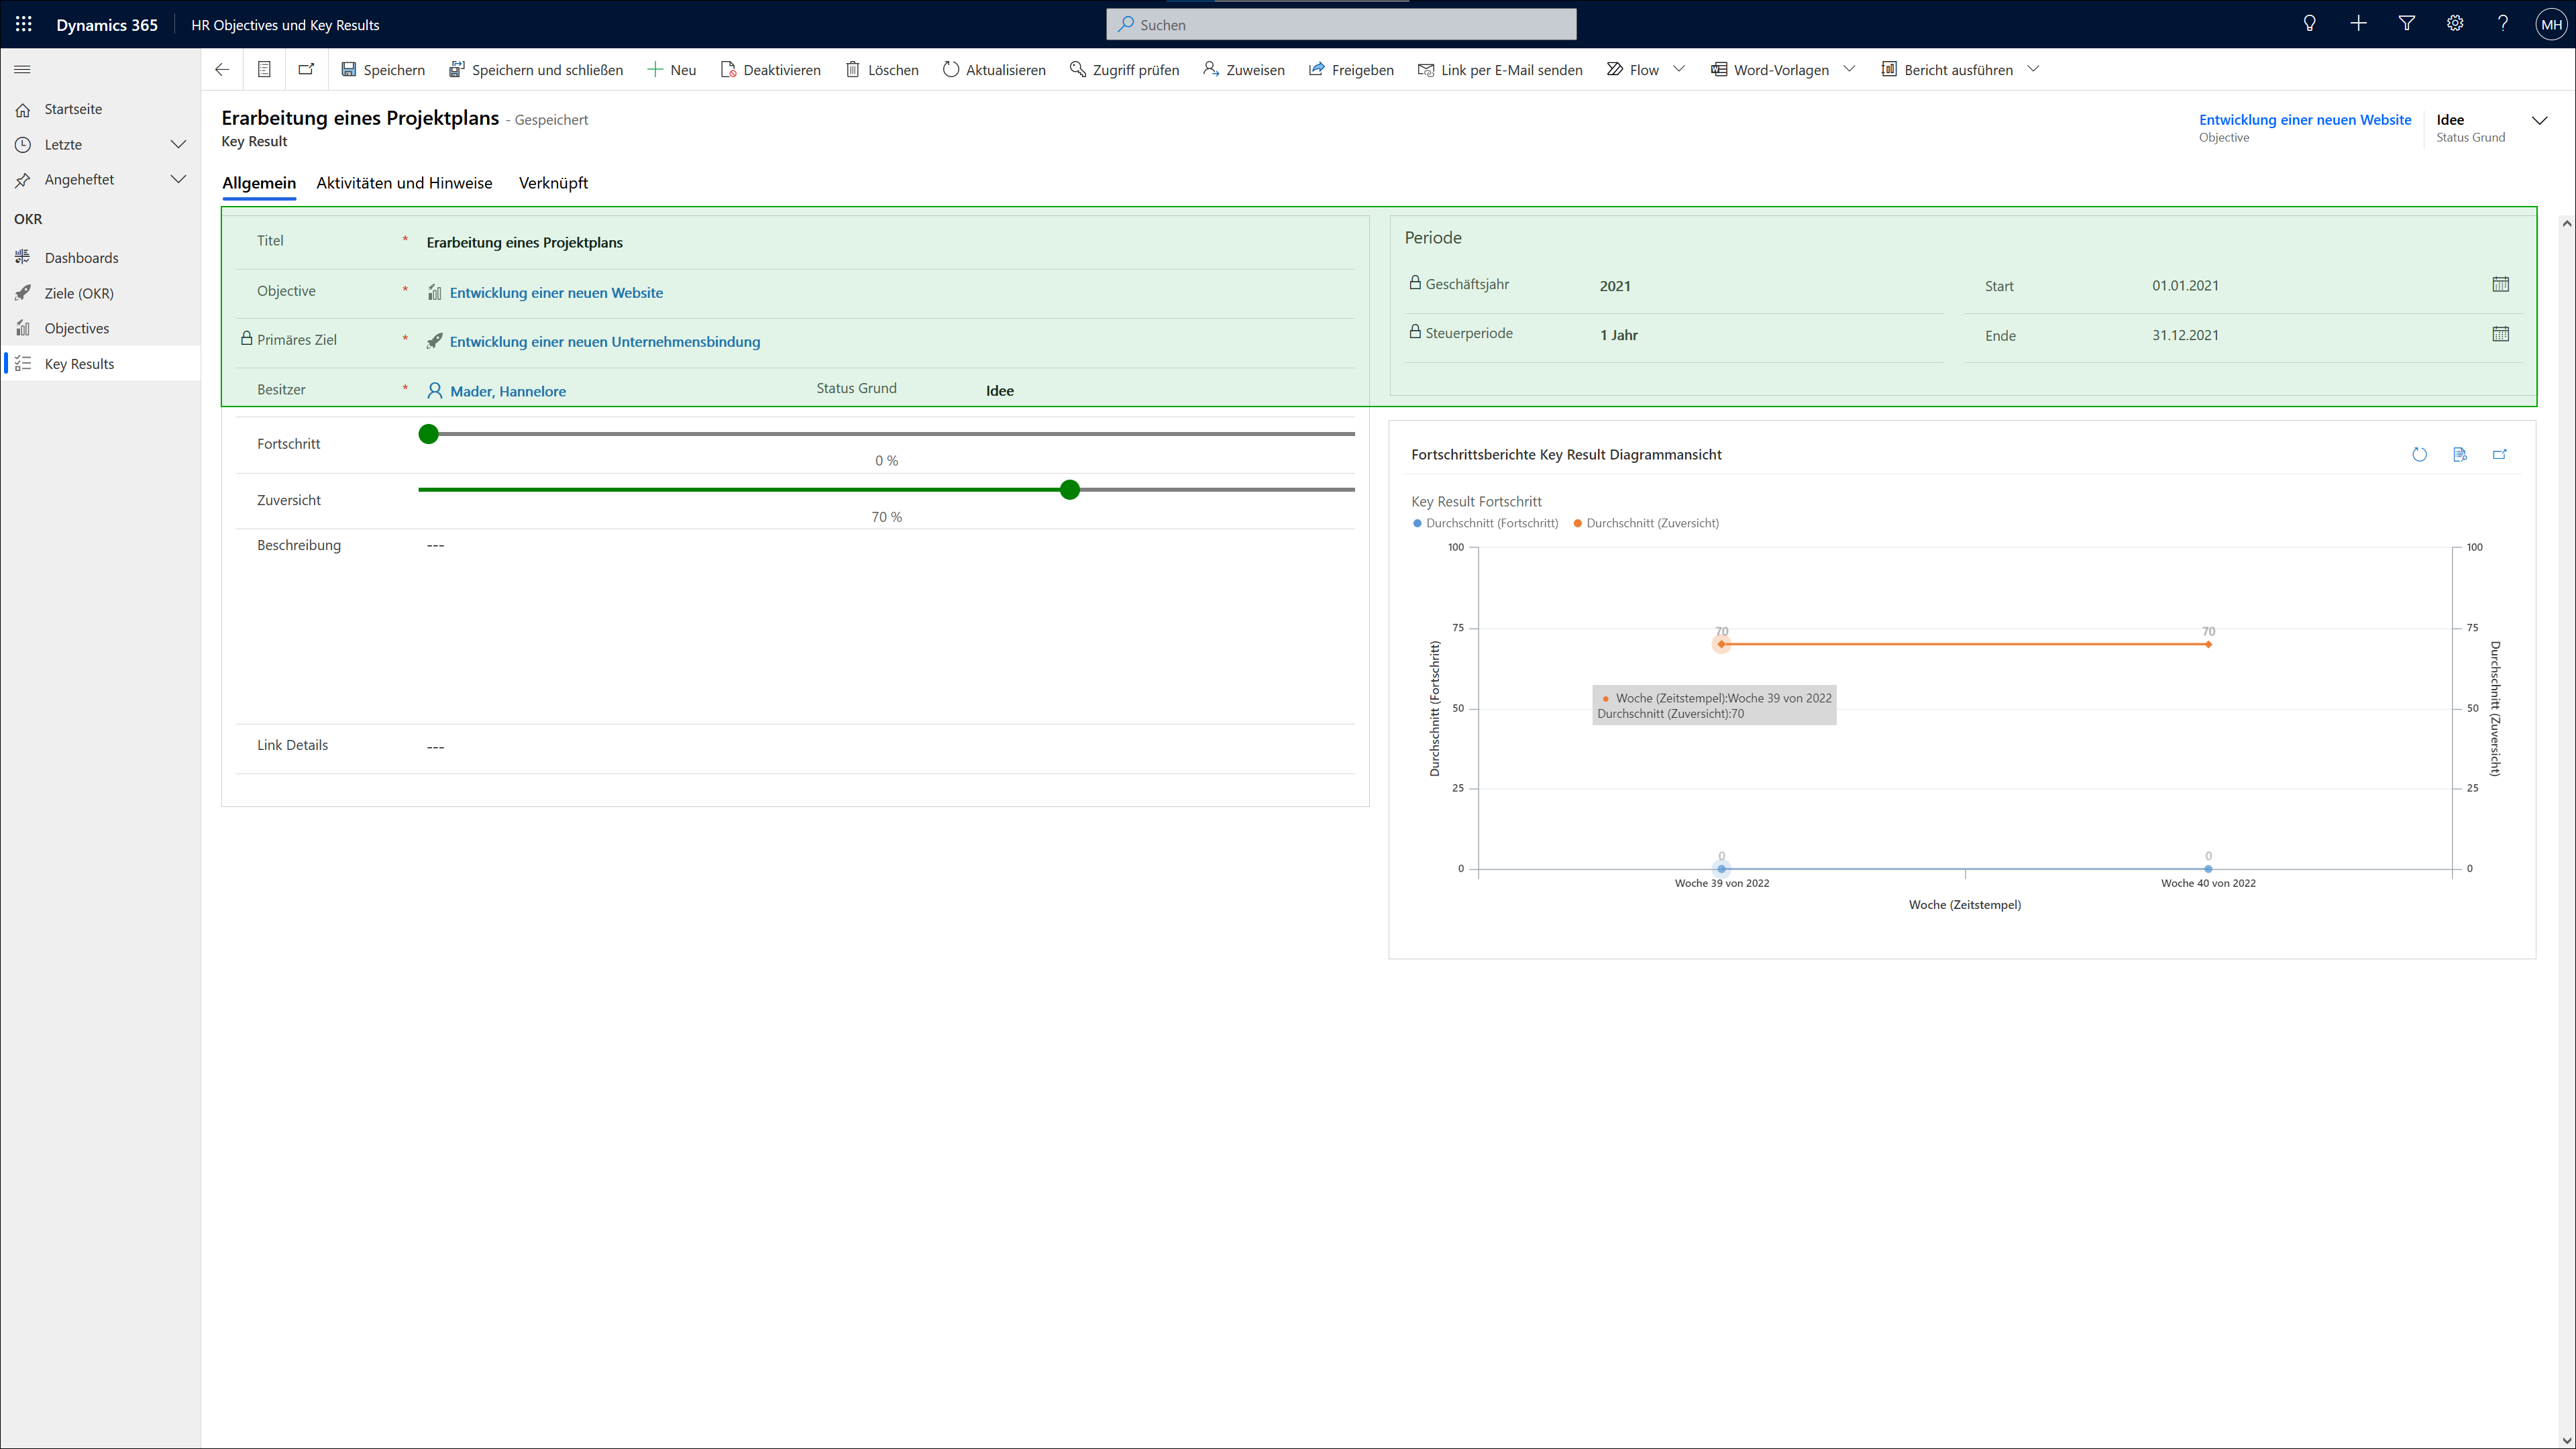Click Bericht ausführen
Image resolution: width=2576 pixels, height=1449 pixels.
(1947, 70)
